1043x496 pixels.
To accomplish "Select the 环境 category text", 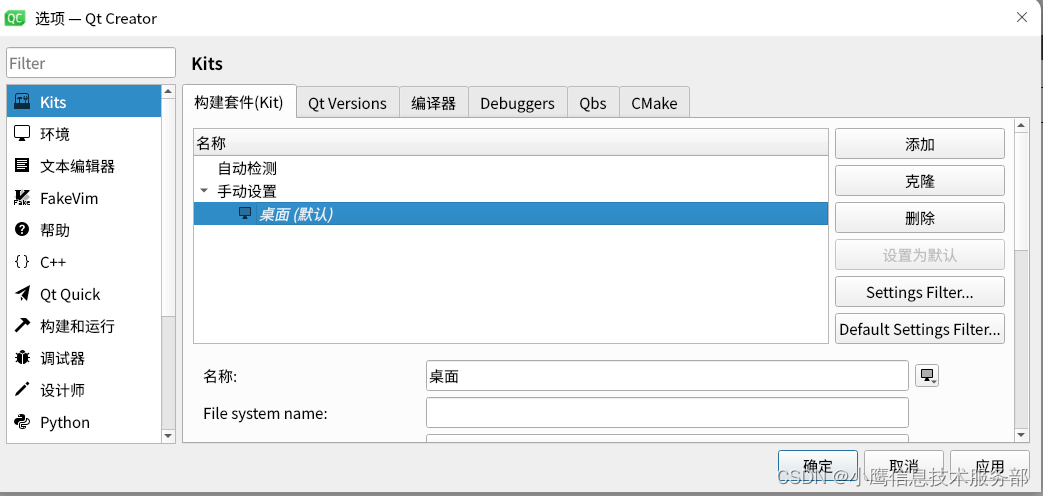I will pyautogui.click(x=55, y=134).
